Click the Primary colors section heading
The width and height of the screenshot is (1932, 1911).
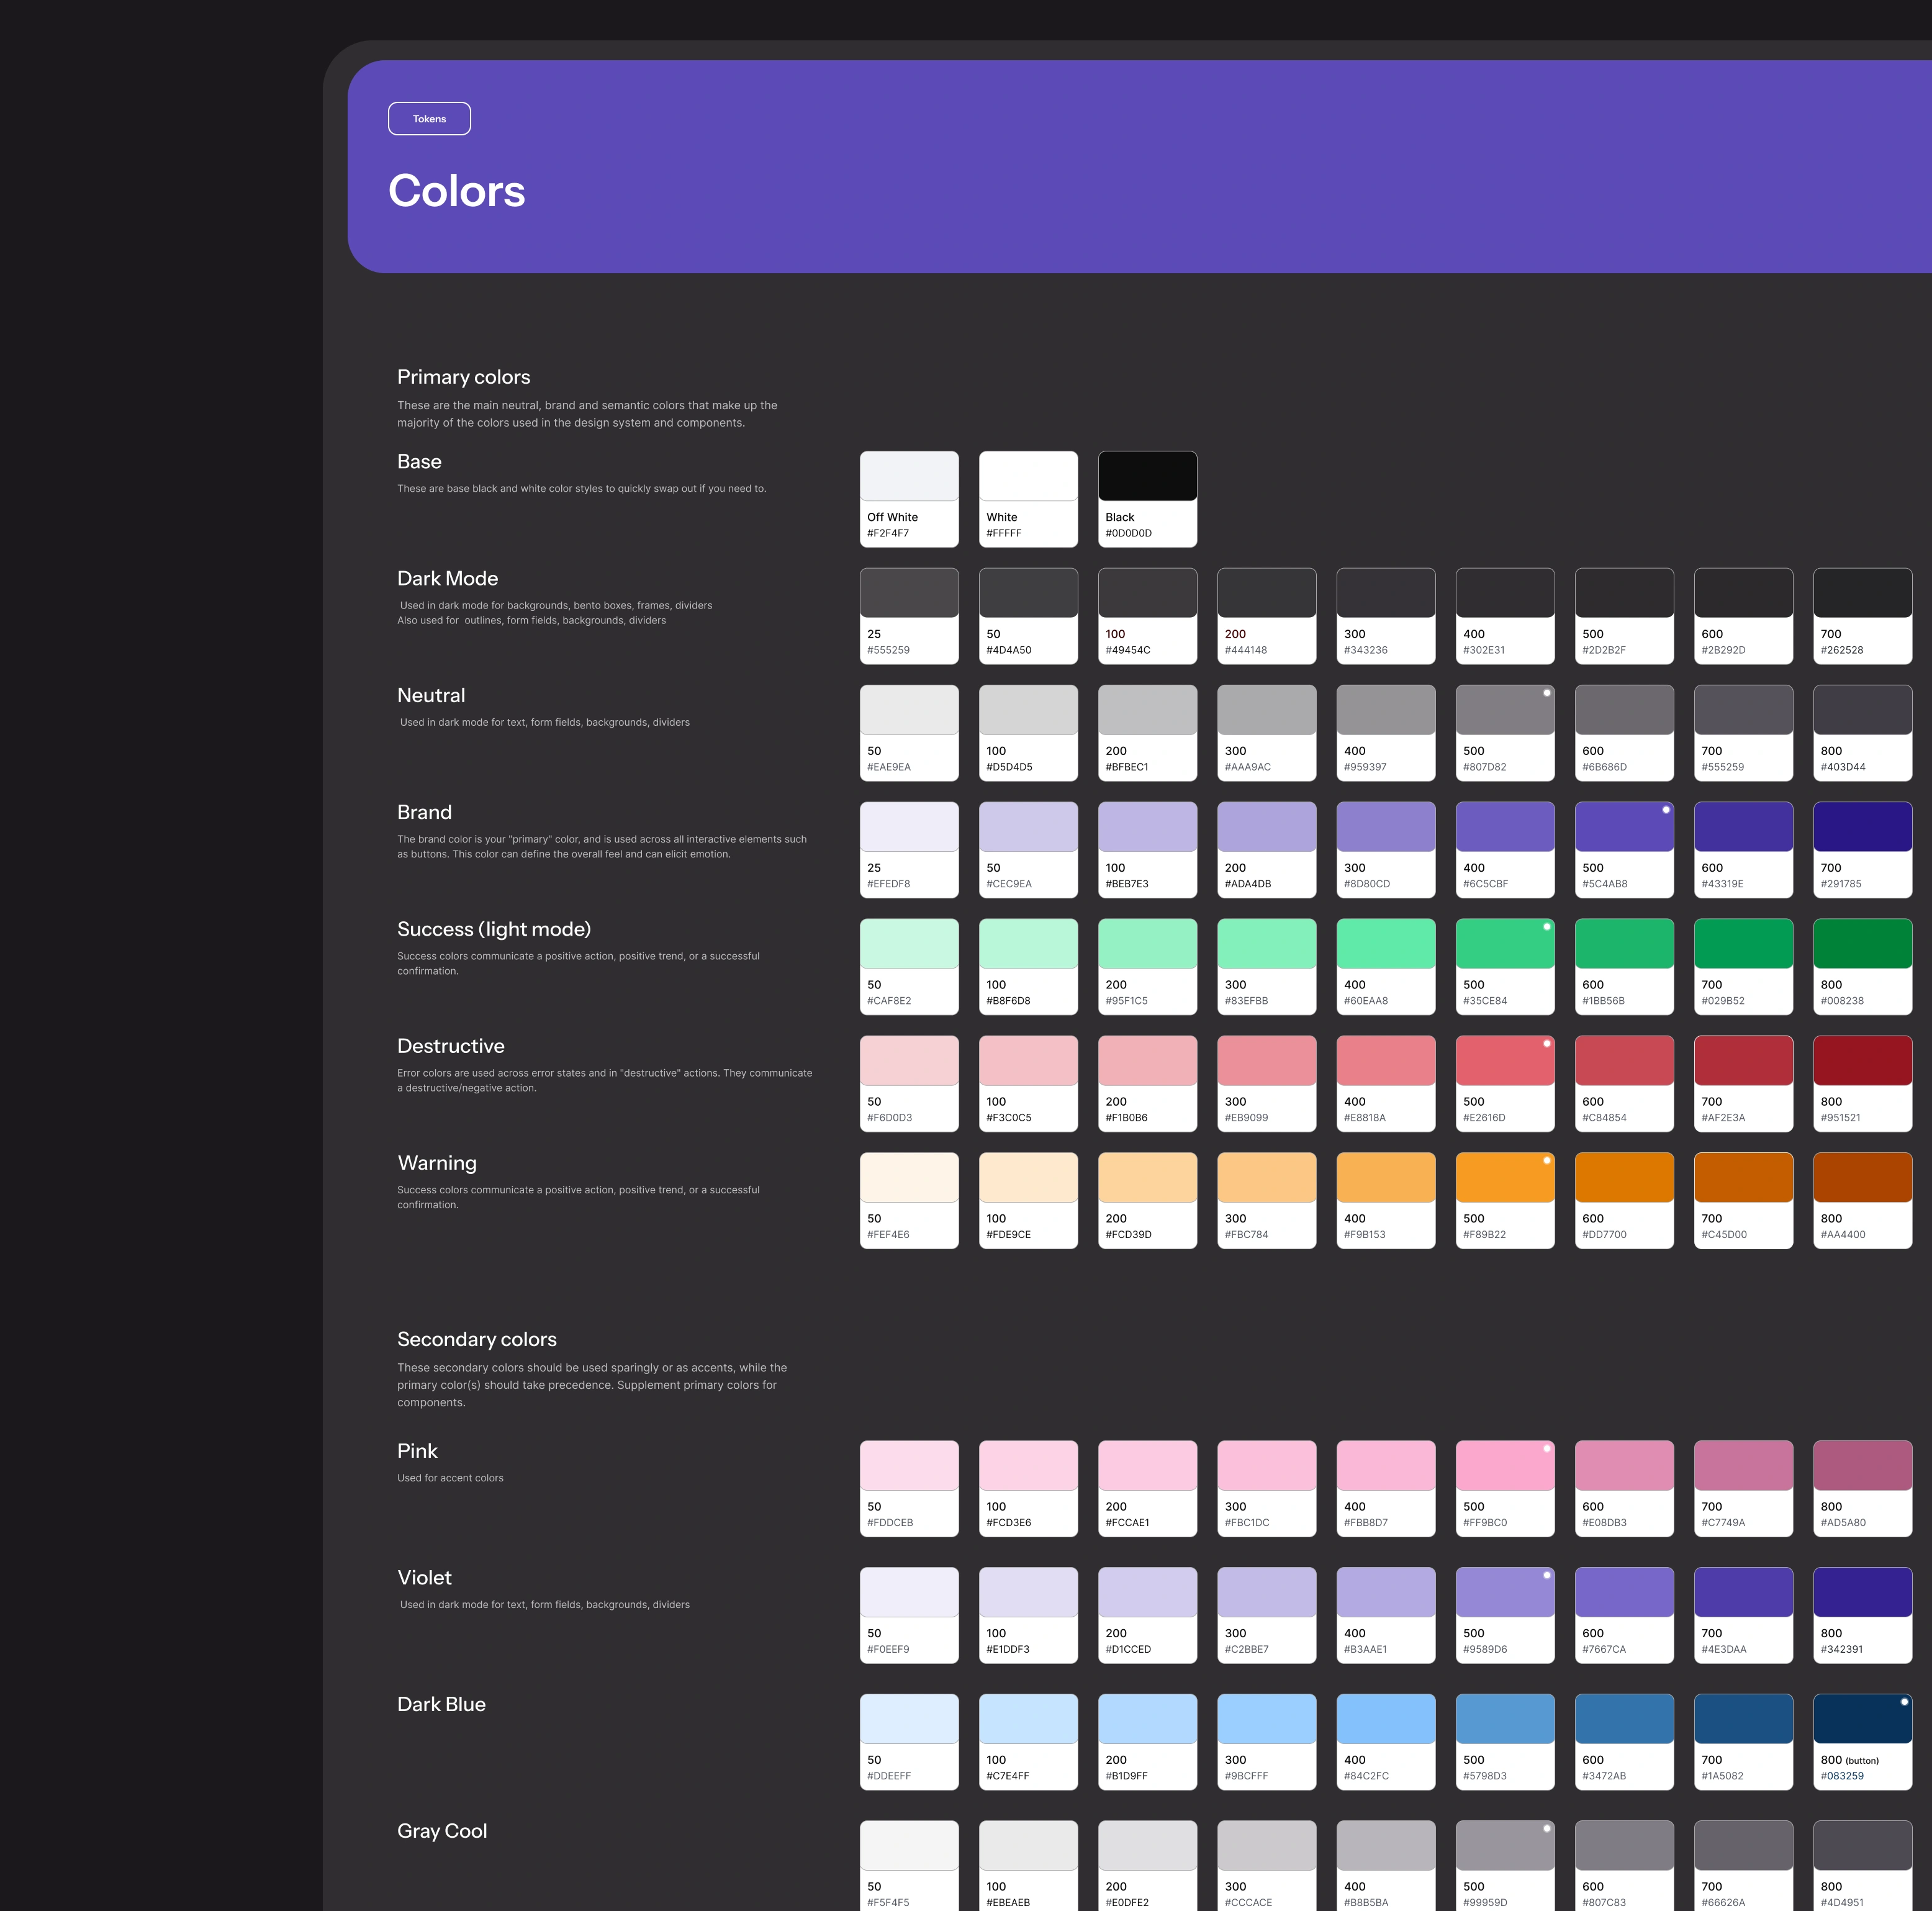[463, 377]
